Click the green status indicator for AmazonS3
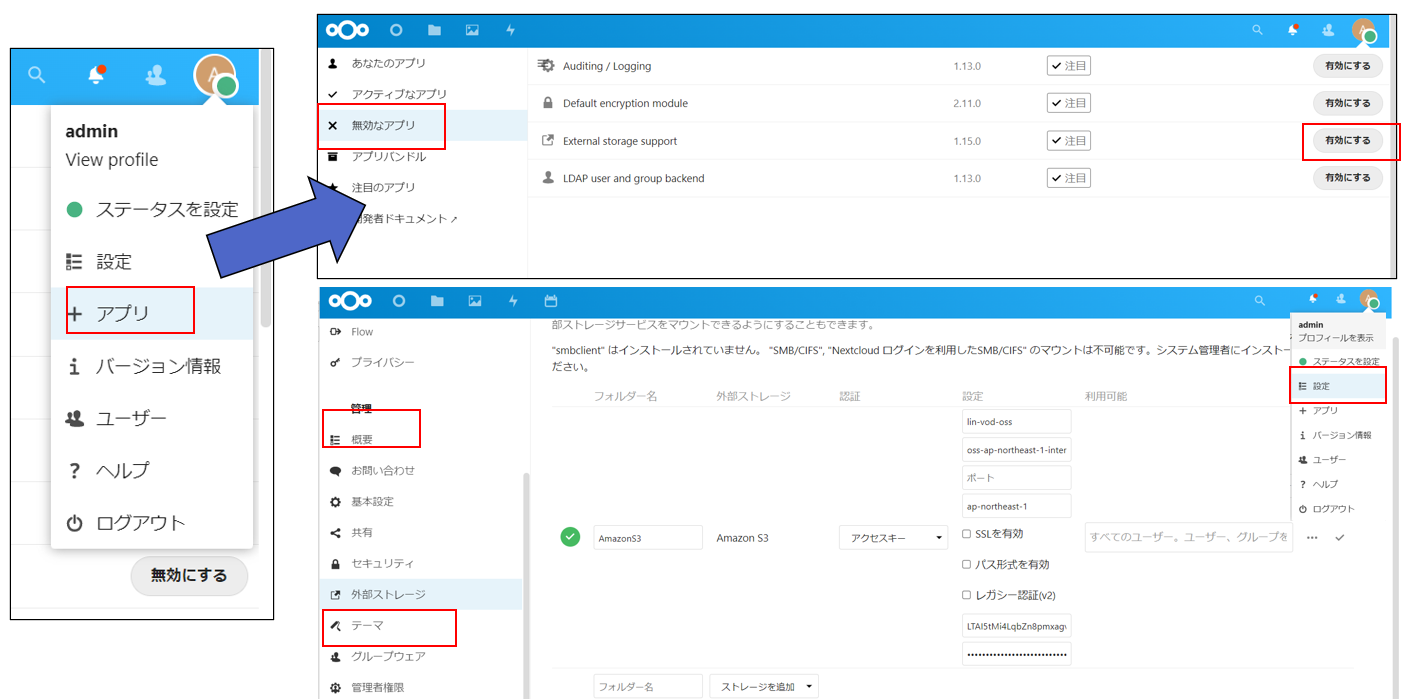Image resolution: width=1409 pixels, height=699 pixels. coord(570,538)
